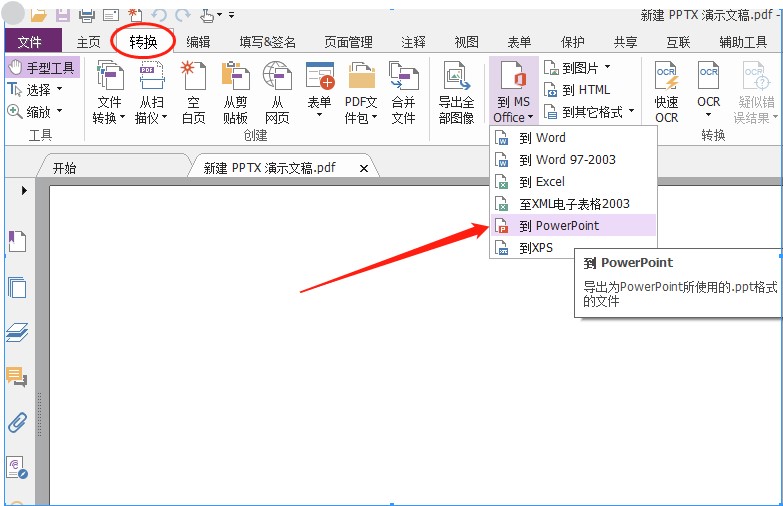Expand the navigation panel arrow
This screenshot has height=506, width=783.
tap(24, 190)
